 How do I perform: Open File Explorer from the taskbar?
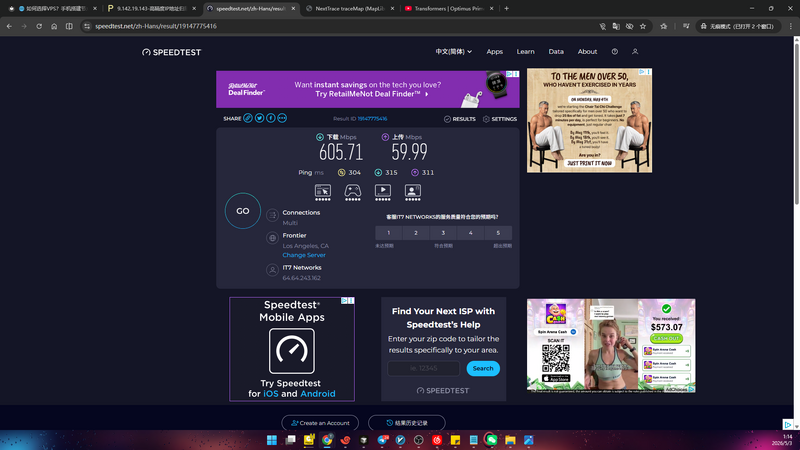[510, 440]
